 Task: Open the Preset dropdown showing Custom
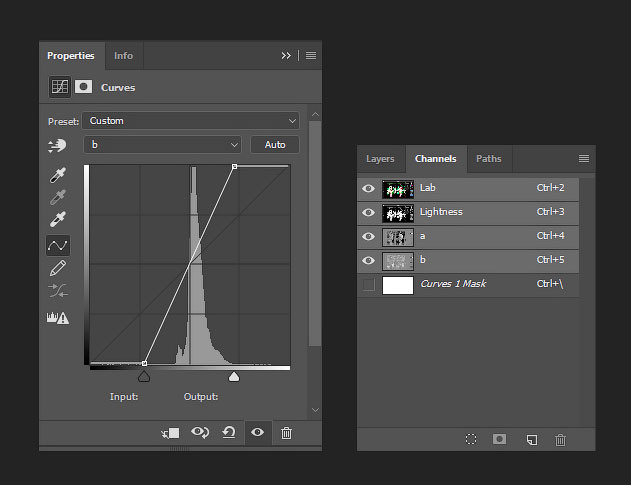[190, 121]
